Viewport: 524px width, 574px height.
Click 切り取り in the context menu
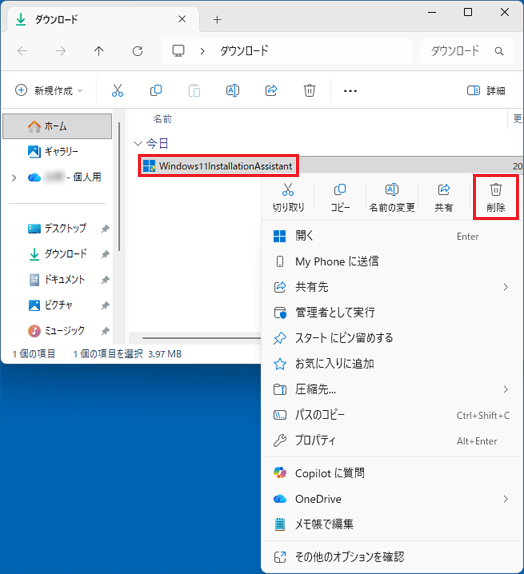coord(288,198)
